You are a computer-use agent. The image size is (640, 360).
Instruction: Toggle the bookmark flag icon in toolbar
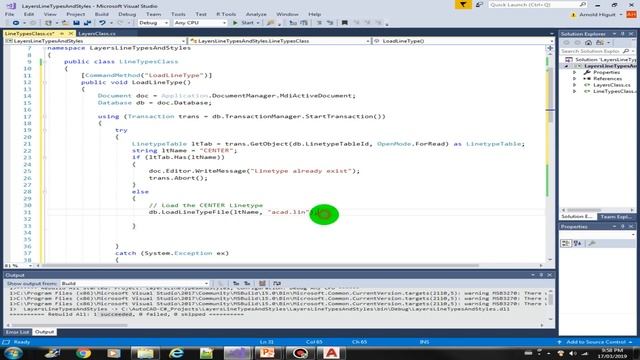click(344, 23)
